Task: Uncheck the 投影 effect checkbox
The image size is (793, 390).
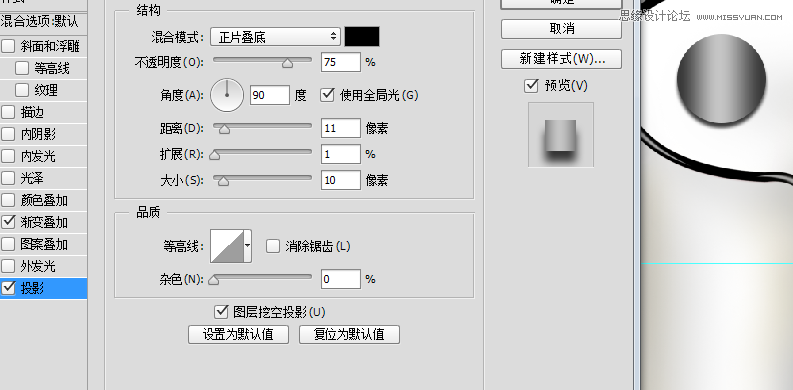Action: tap(8, 288)
